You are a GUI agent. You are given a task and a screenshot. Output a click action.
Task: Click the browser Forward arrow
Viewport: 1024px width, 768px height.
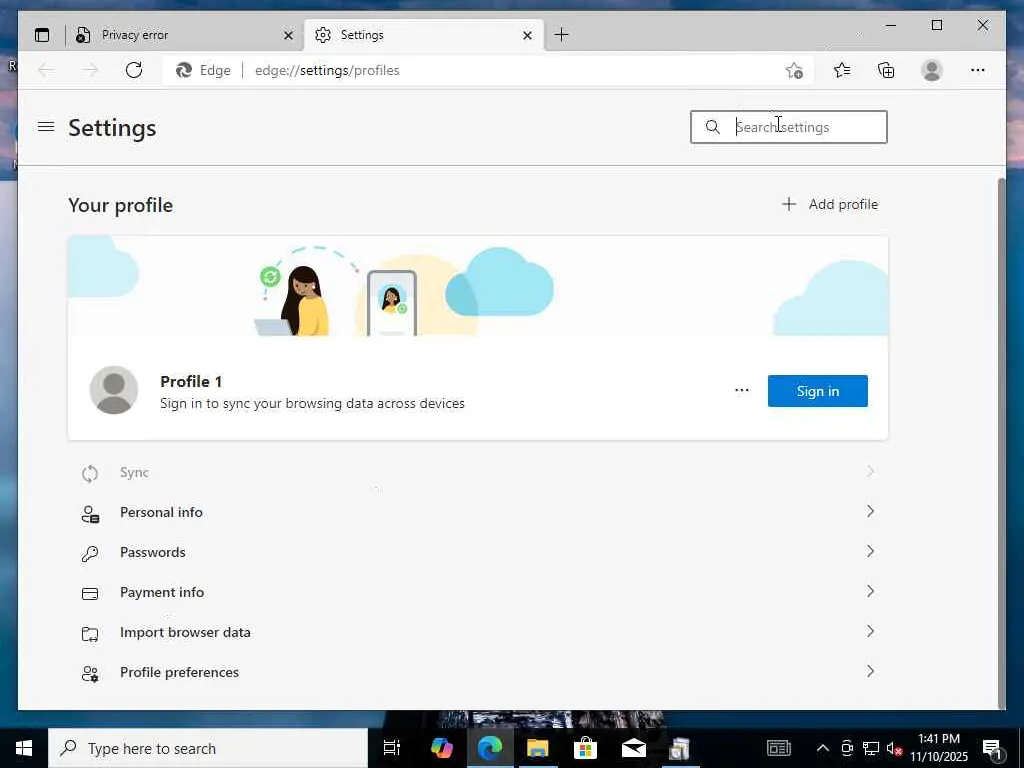pyautogui.click(x=90, y=71)
